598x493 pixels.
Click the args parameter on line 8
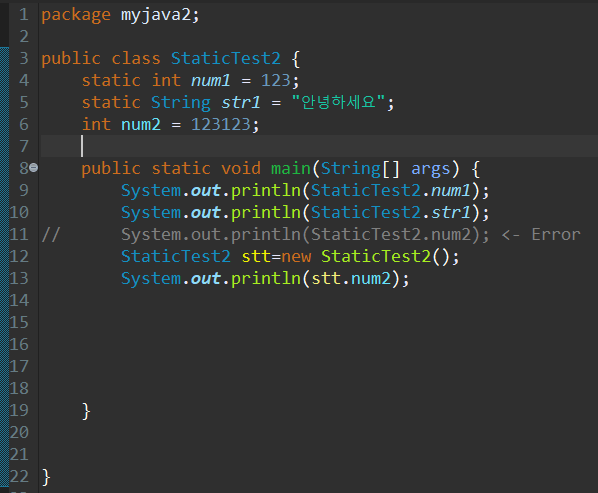431,169
